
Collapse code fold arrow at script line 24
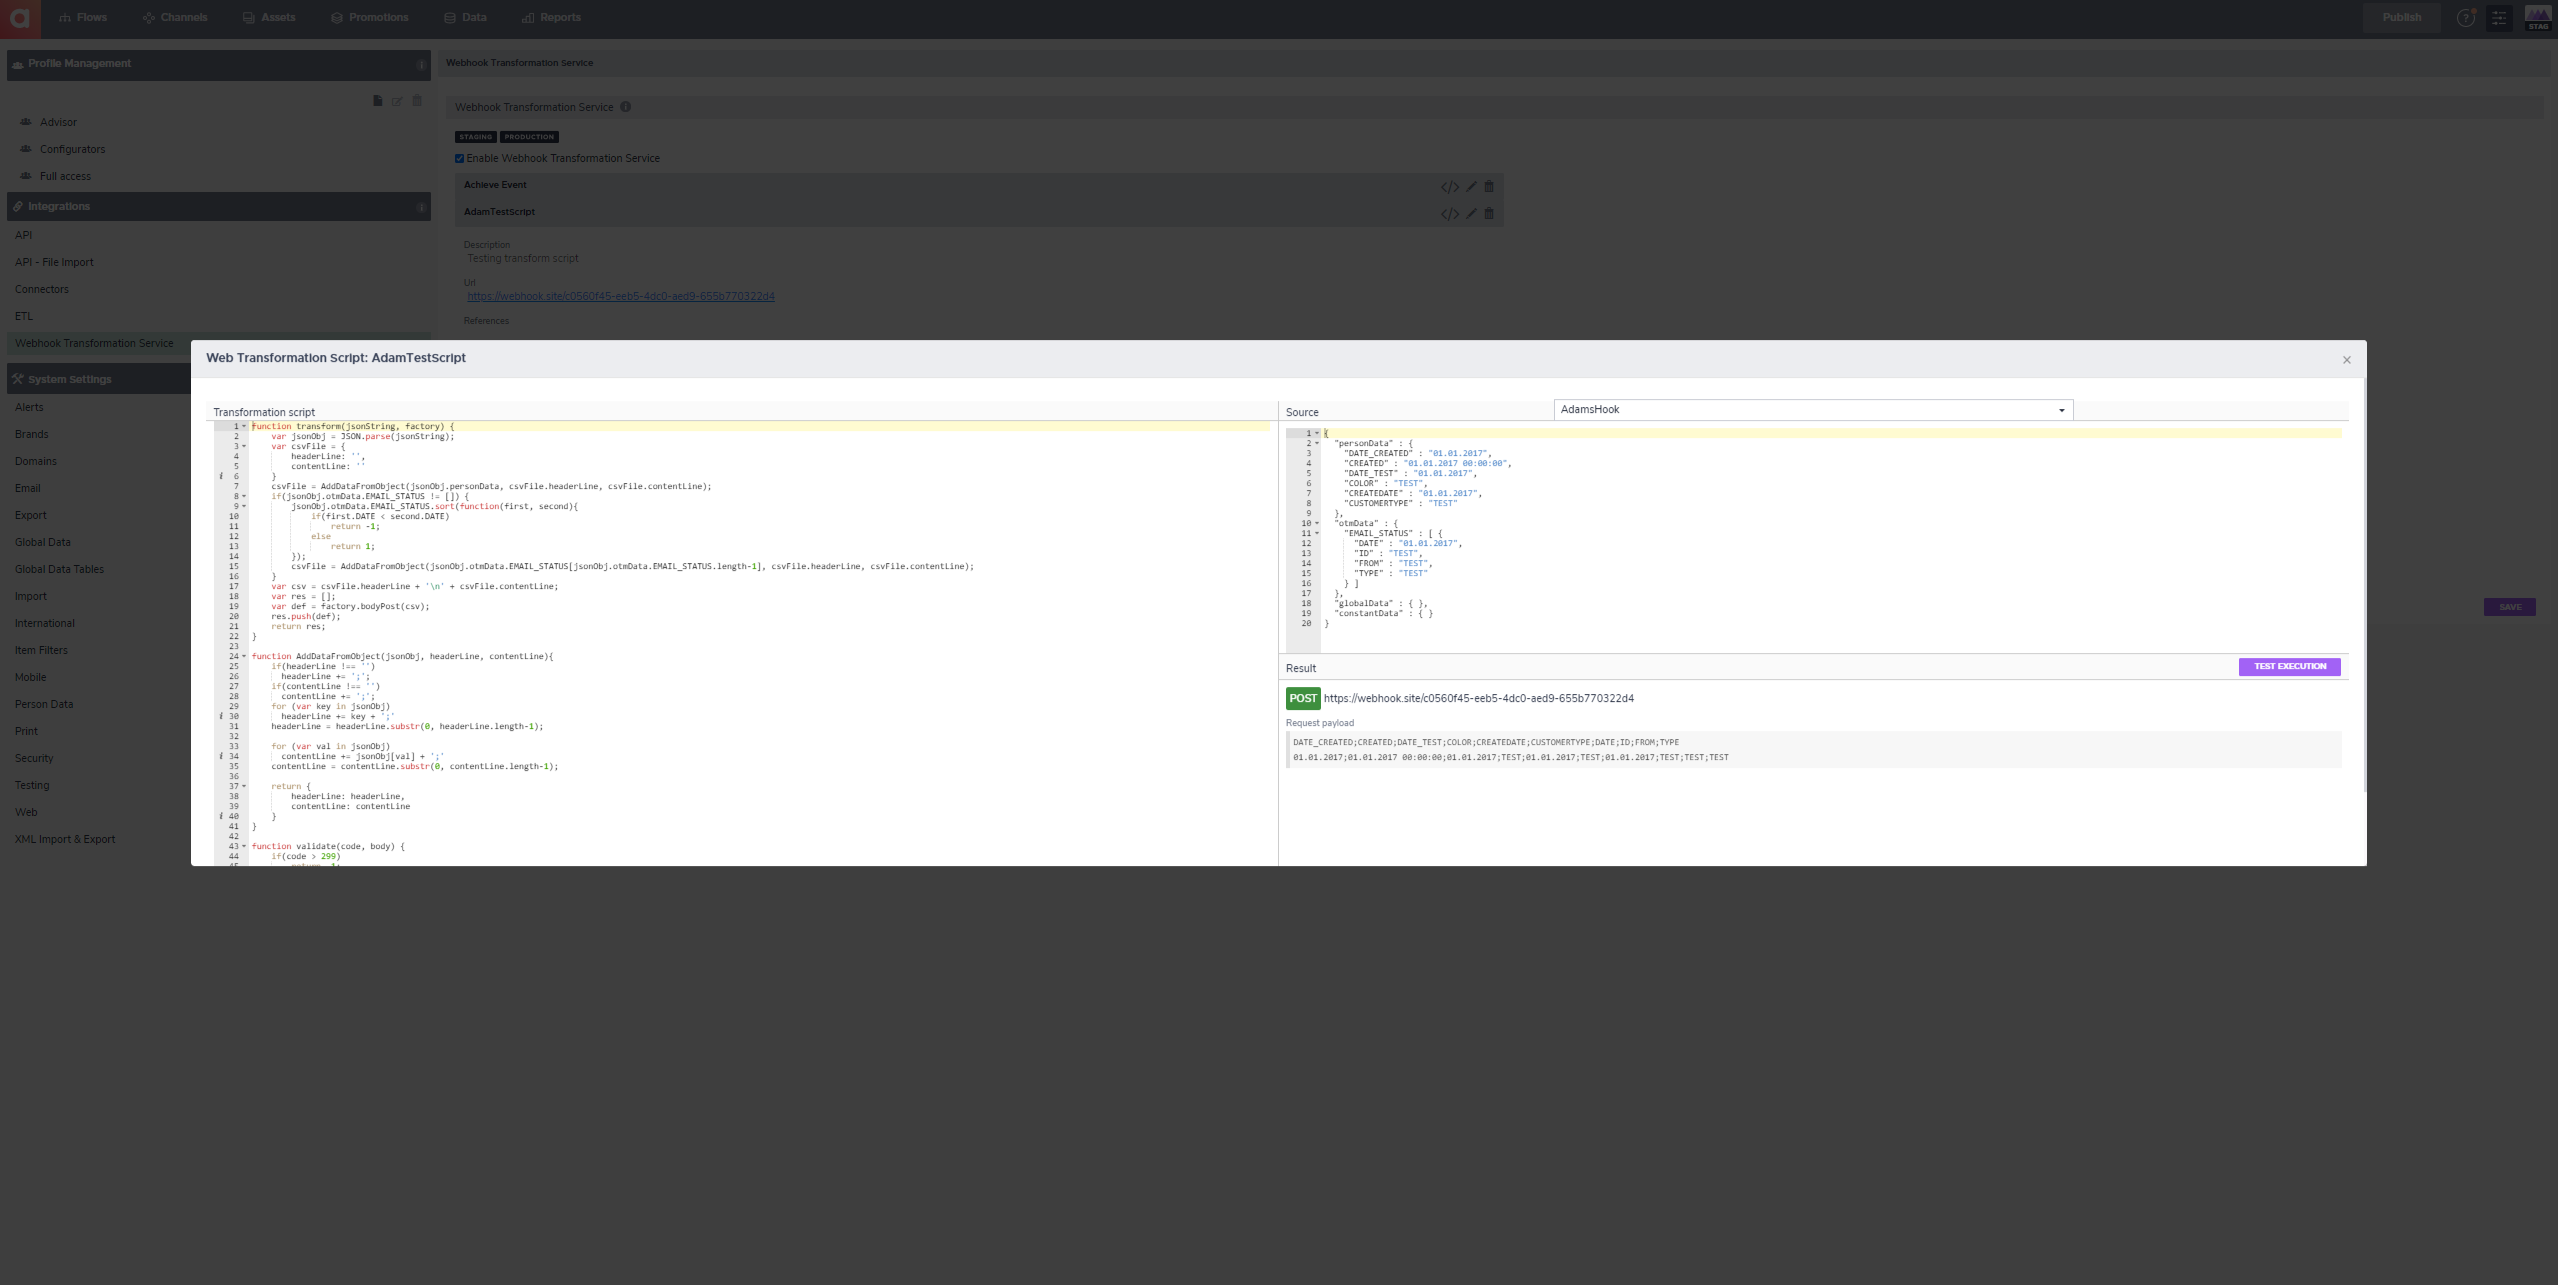(244, 656)
